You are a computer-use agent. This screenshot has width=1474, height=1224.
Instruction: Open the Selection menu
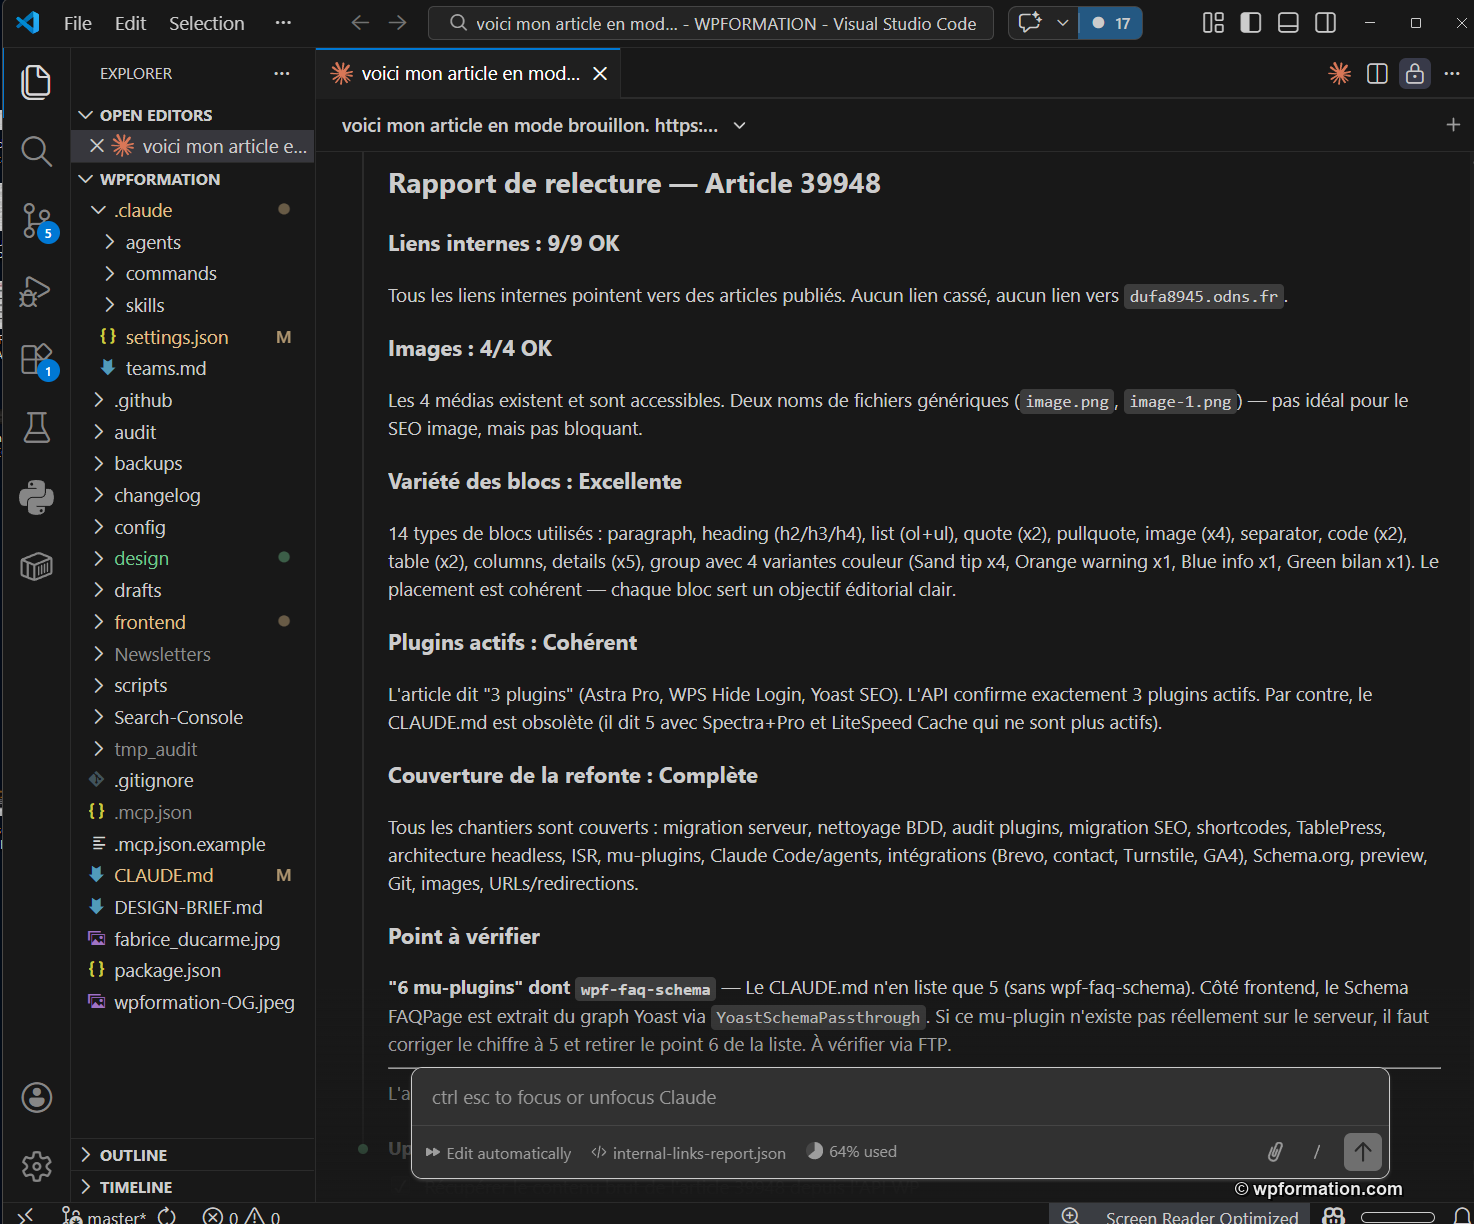coord(207,23)
